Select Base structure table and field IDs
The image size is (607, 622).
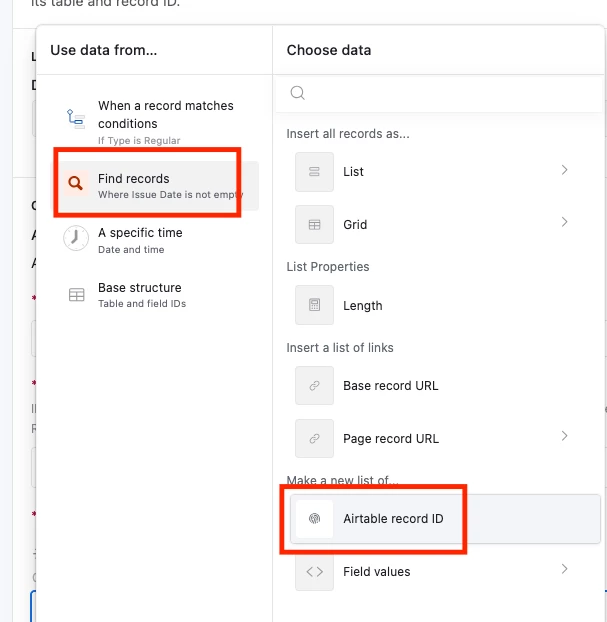[x=156, y=295]
